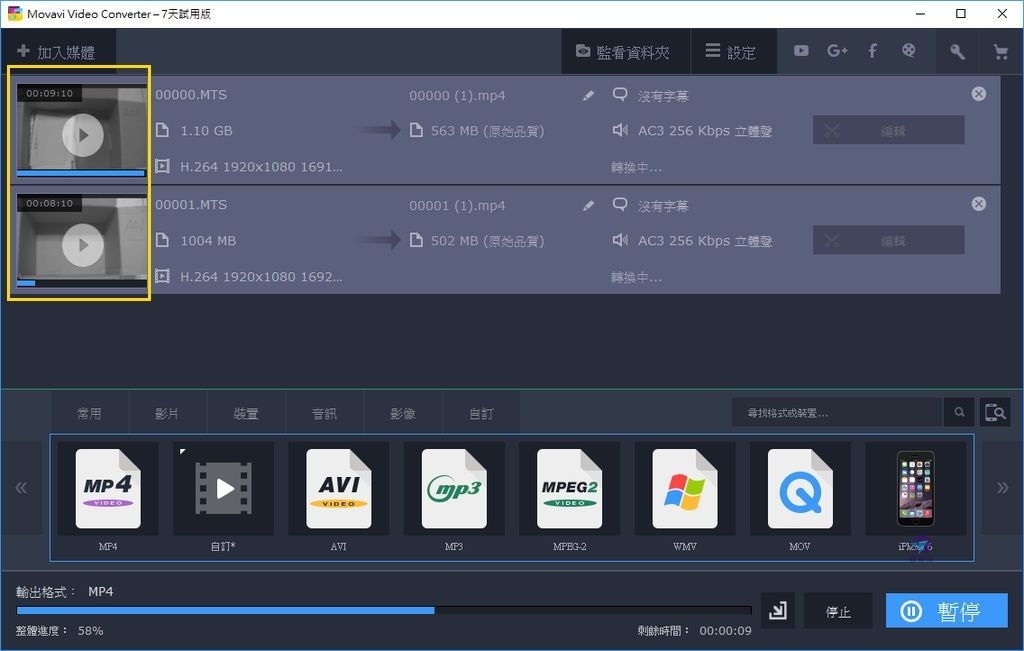The width and height of the screenshot is (1024, 651).
Task: Click pencil icon to rename 00001 (1).mp4
Action: (x=588, y=206)
